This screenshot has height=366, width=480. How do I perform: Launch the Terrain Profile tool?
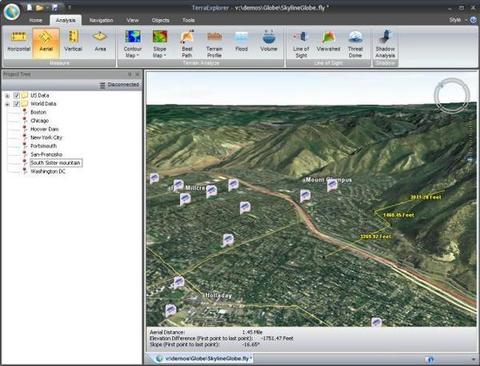point(214,44)
